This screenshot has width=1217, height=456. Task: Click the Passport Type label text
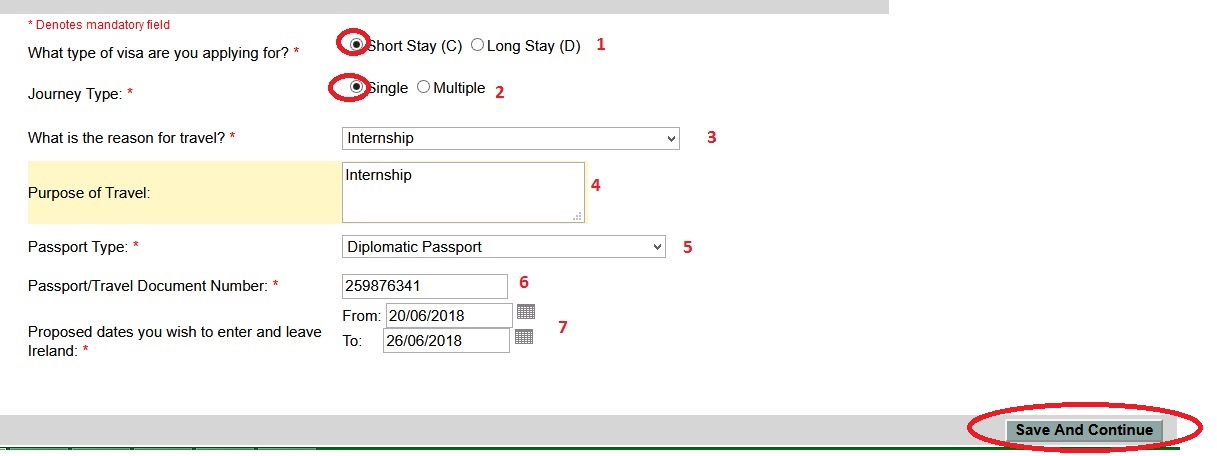pyautogui.click(x=78, y=246)
